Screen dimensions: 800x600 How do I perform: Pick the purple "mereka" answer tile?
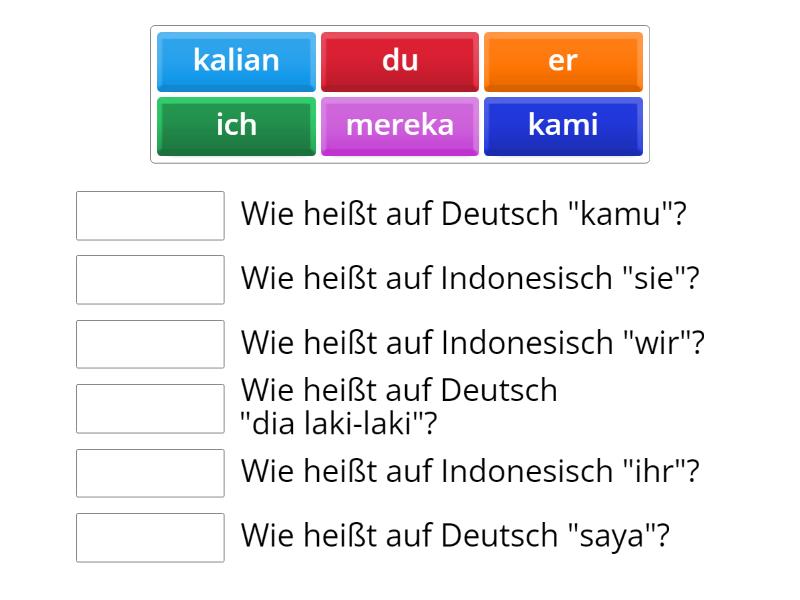(x=399, y=125)
